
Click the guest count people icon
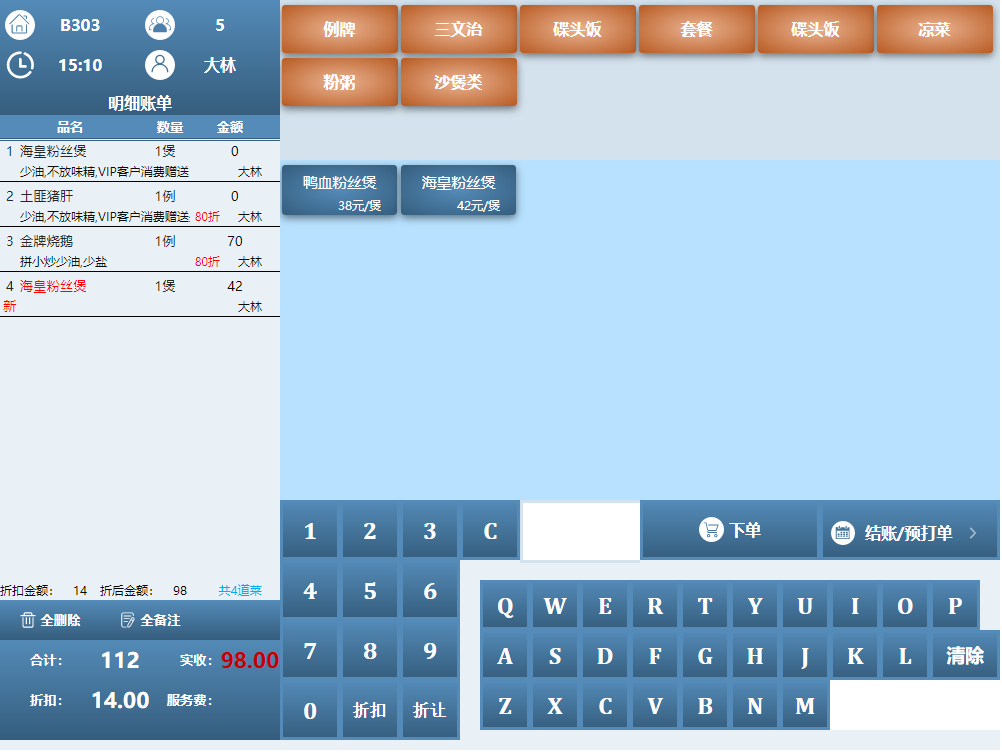(160, 25)
